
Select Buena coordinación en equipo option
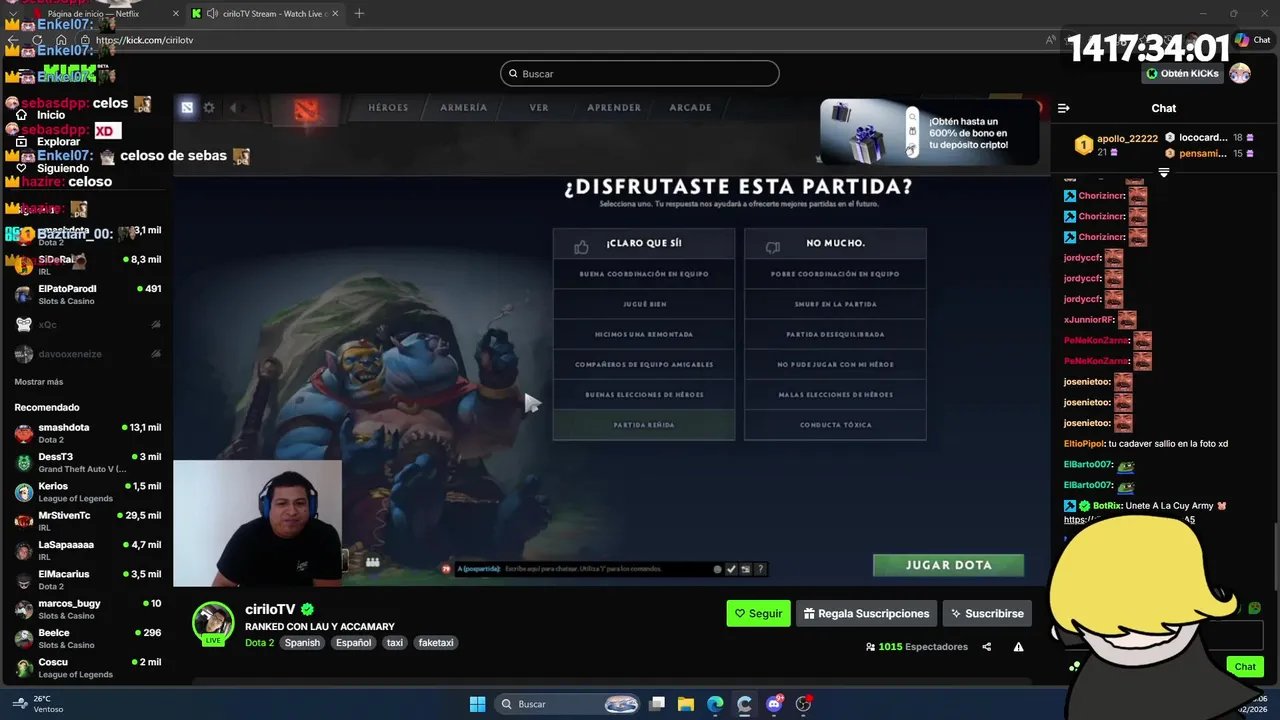coord(644,274)
